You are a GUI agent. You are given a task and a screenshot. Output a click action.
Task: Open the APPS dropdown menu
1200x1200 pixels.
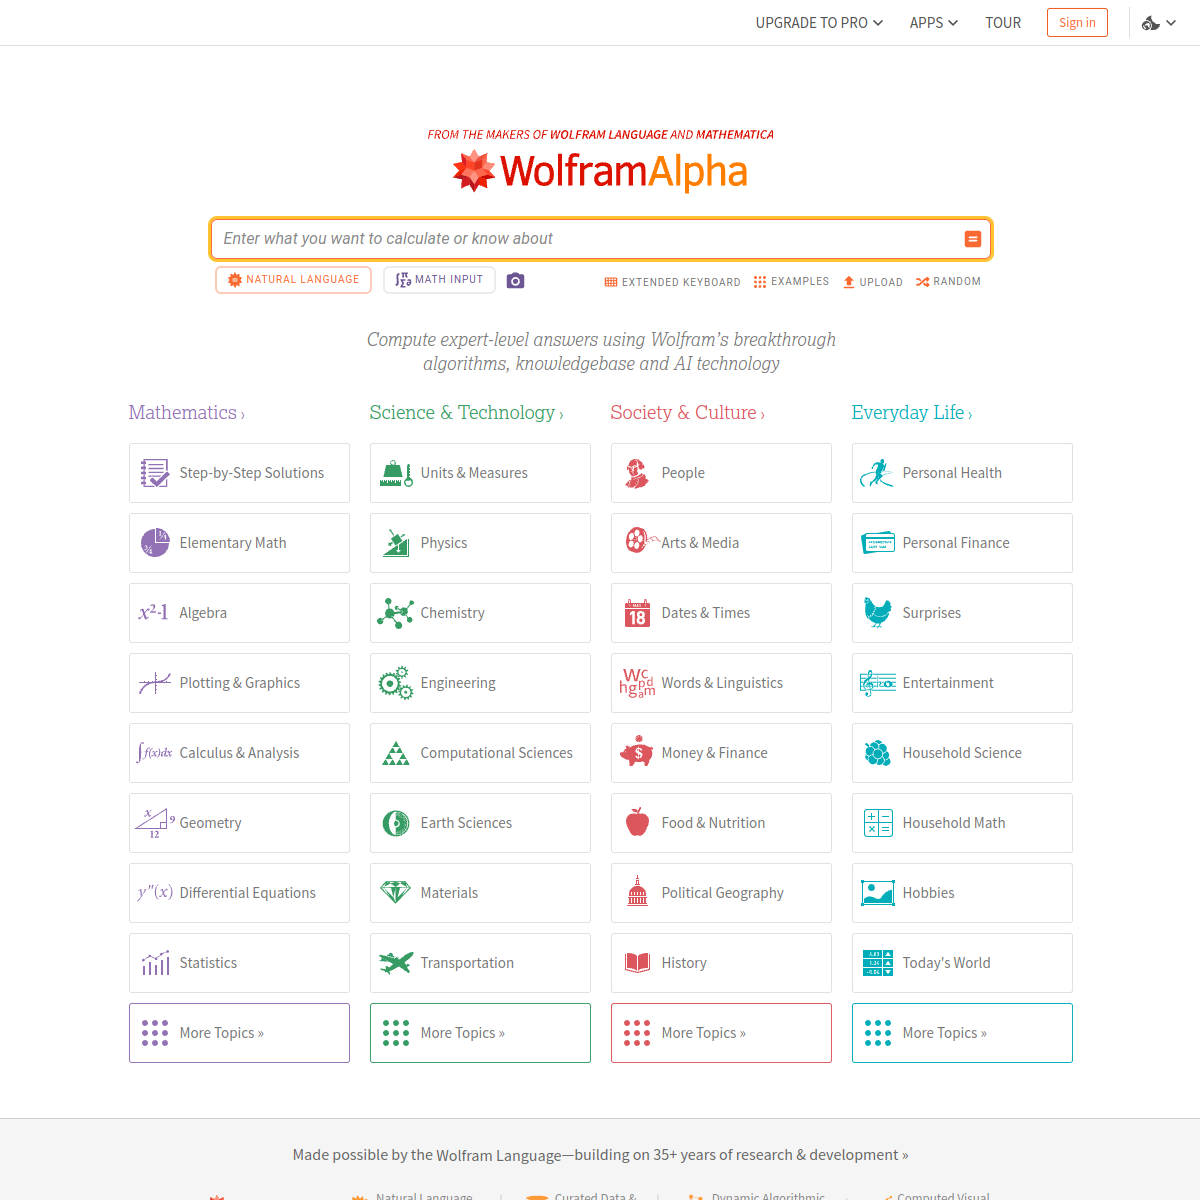[933, 22]
